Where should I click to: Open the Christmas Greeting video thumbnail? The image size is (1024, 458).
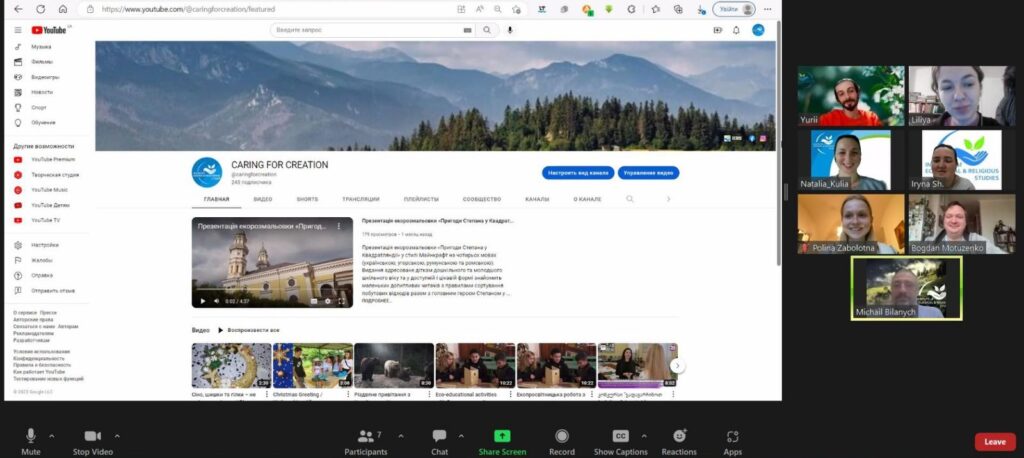[x=313, y=366]
